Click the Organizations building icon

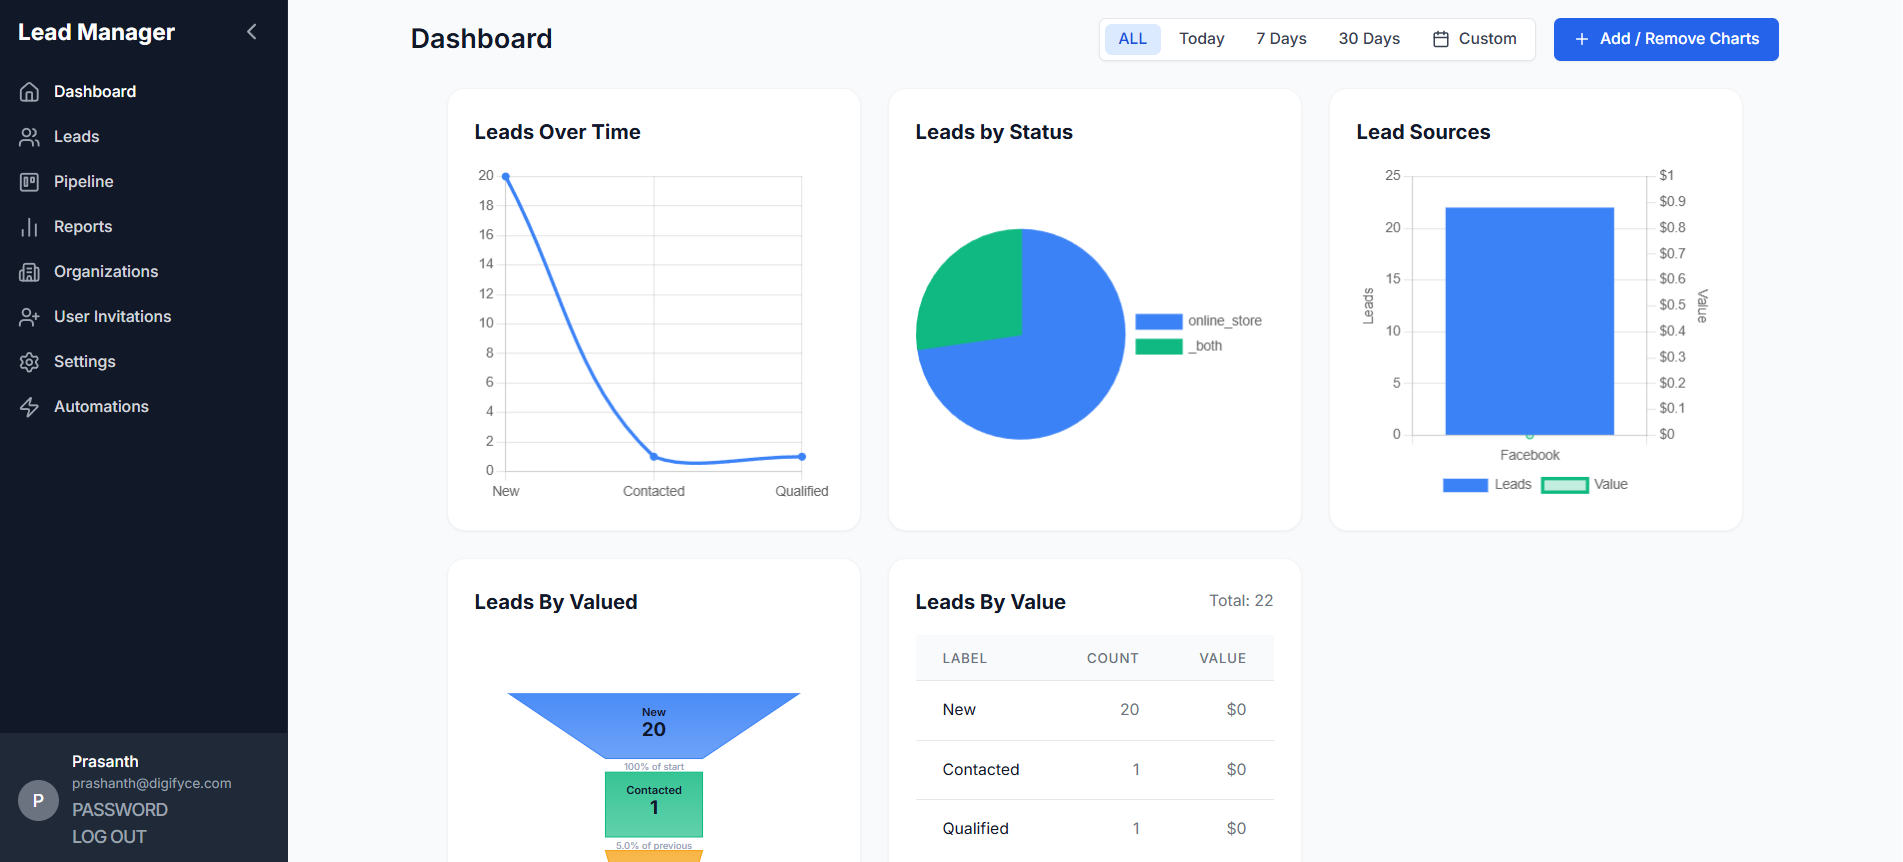point(30,272)
